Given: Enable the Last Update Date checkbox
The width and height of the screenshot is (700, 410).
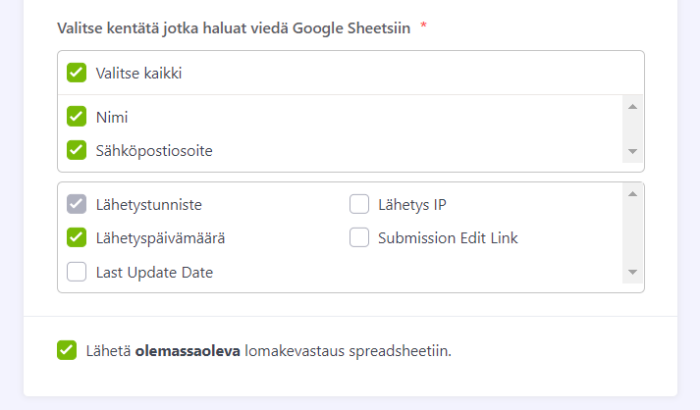Looking at the screenshot, I should (77, 271).
